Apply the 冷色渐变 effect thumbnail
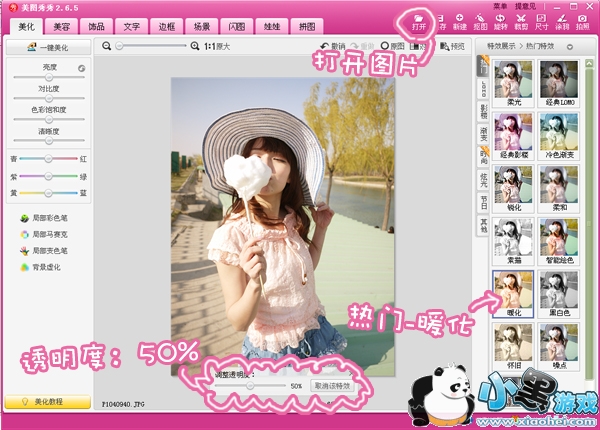Screen dimensions: 600x430 (x=559, y=136)
